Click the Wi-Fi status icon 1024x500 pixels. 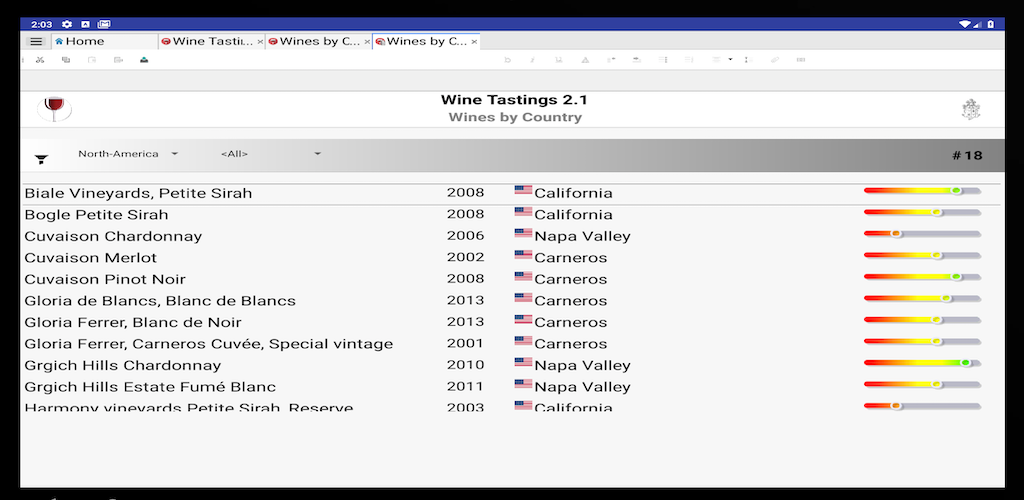point(965,24)
